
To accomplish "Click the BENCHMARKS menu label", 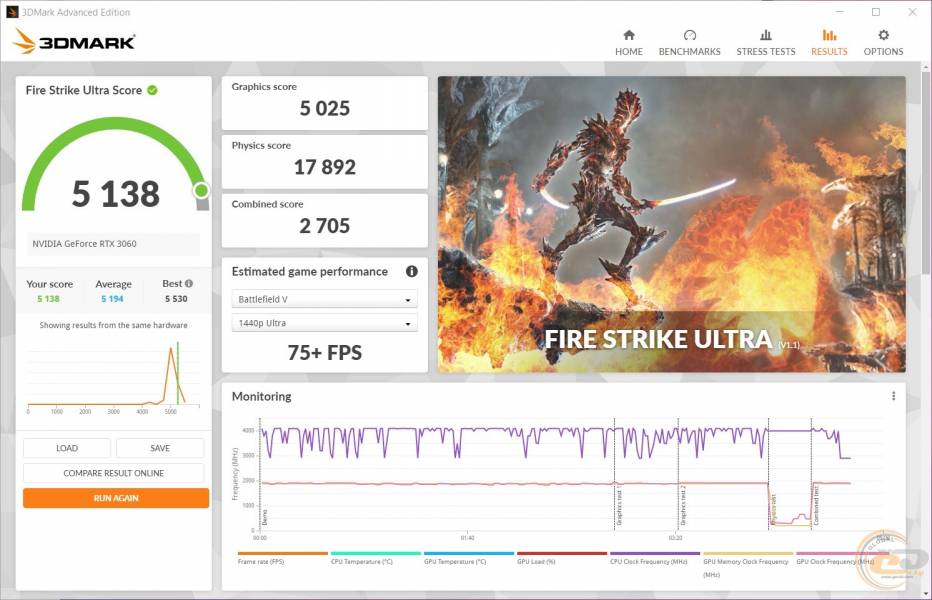I will coord(689,52).
